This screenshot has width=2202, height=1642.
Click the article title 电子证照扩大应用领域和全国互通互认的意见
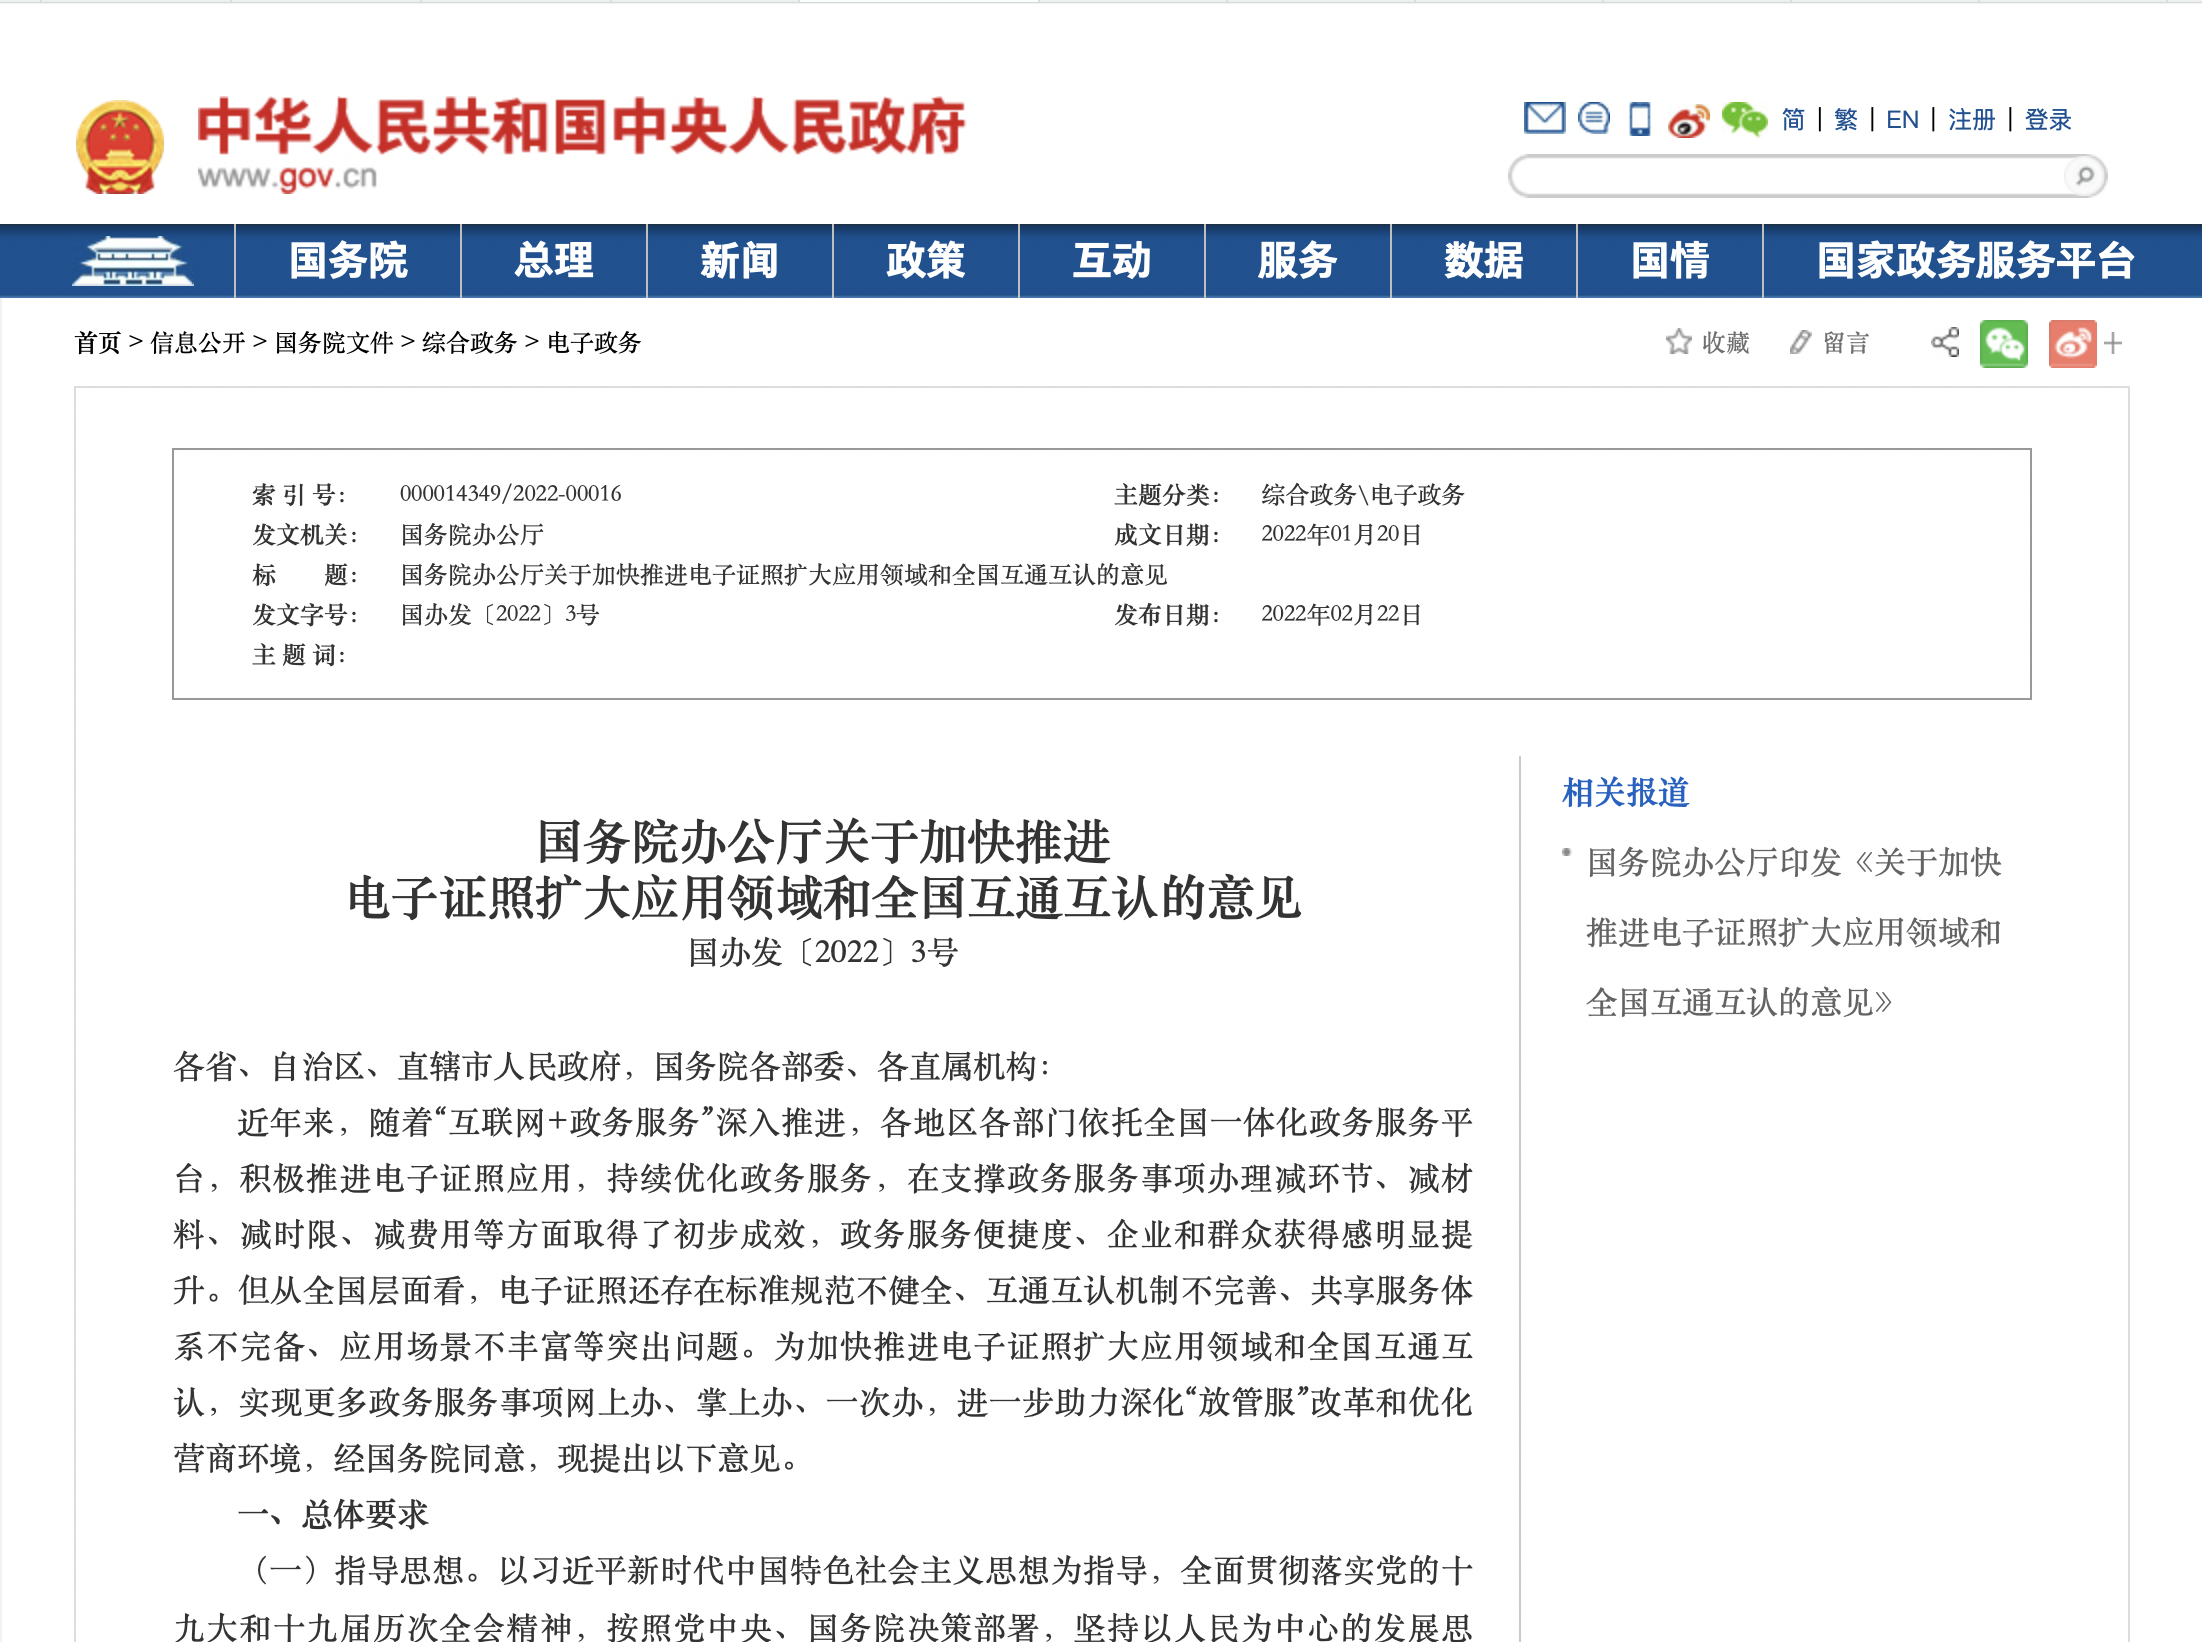[x=824, y=898]
